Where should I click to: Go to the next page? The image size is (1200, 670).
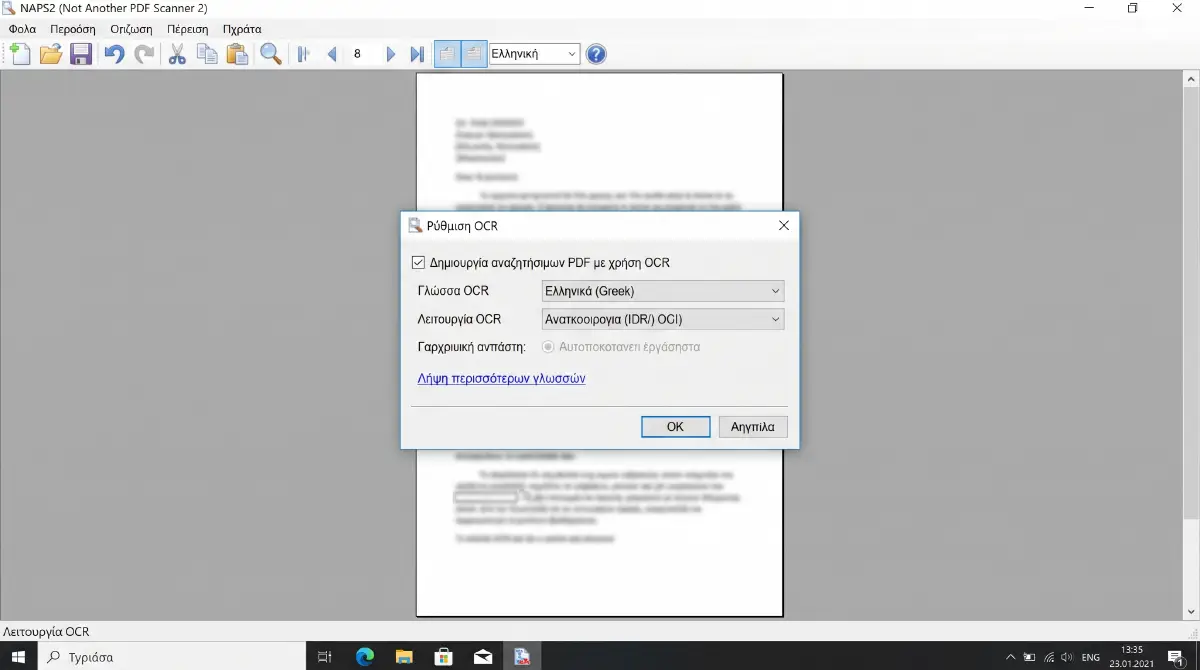click(x=390, y=54)
